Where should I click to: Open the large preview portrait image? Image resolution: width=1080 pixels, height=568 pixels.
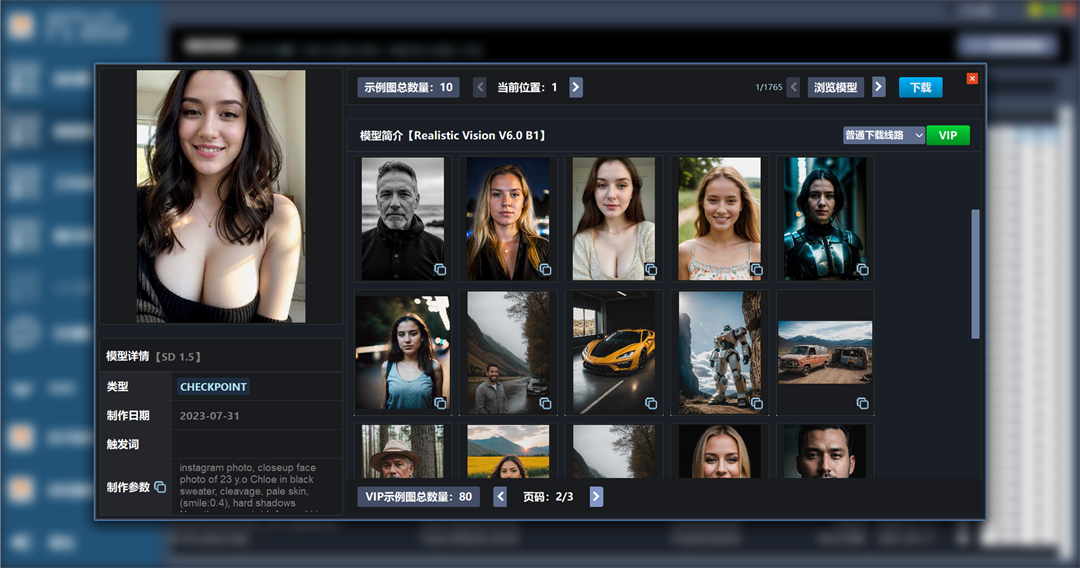tap(221, 195)
